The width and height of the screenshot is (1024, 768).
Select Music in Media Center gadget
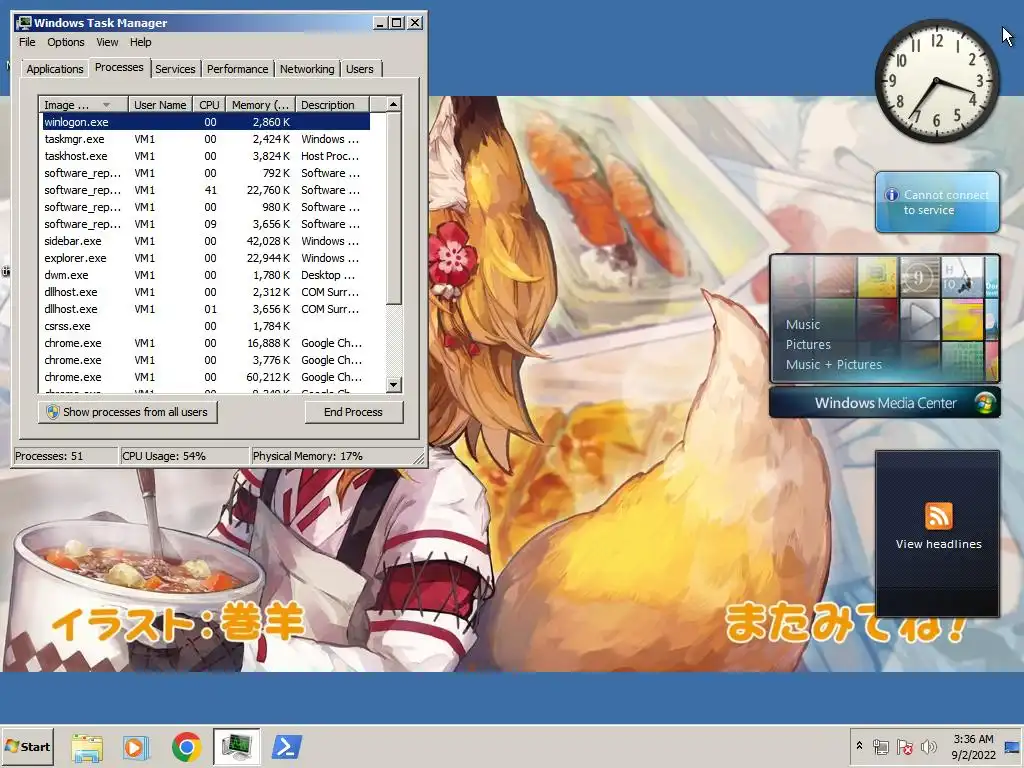coord(803,325)
